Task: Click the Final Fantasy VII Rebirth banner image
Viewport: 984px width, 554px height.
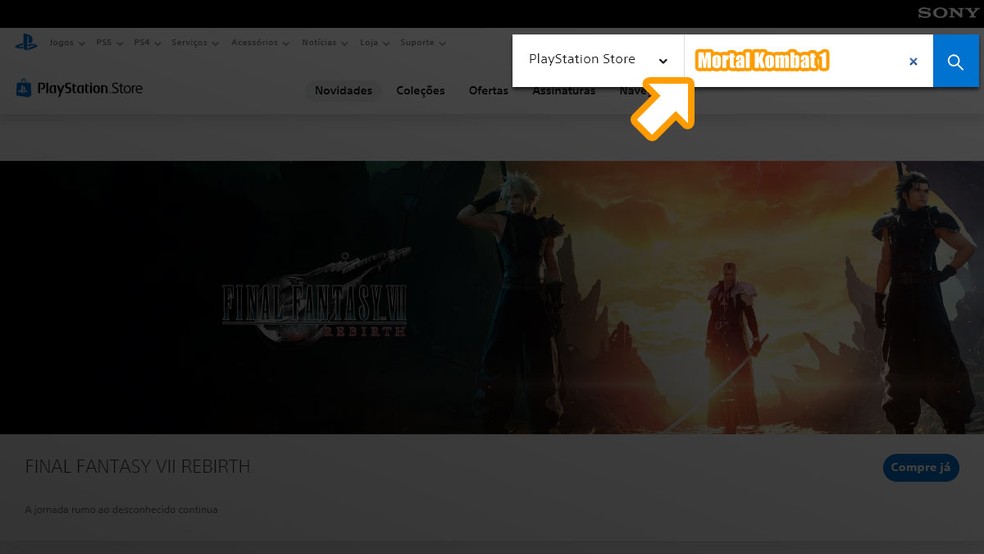Action: tap(492, 297)
